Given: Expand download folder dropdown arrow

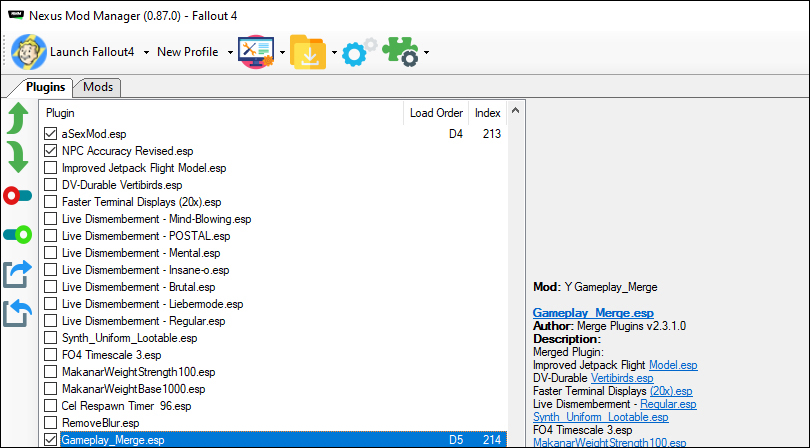Looking at the screenshot, I should 334,52.
